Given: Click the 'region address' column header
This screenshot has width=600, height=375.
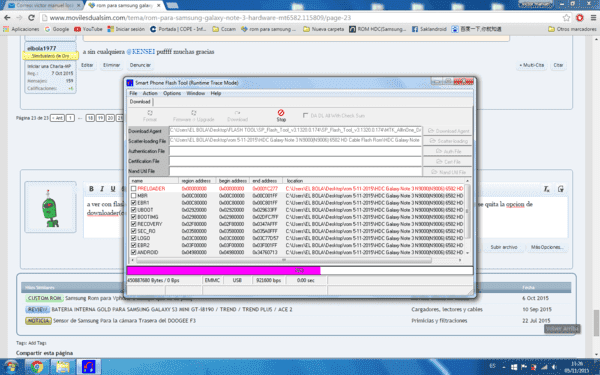Looking at the screenshot, I should pyautogui.click(x=197, y=181).
